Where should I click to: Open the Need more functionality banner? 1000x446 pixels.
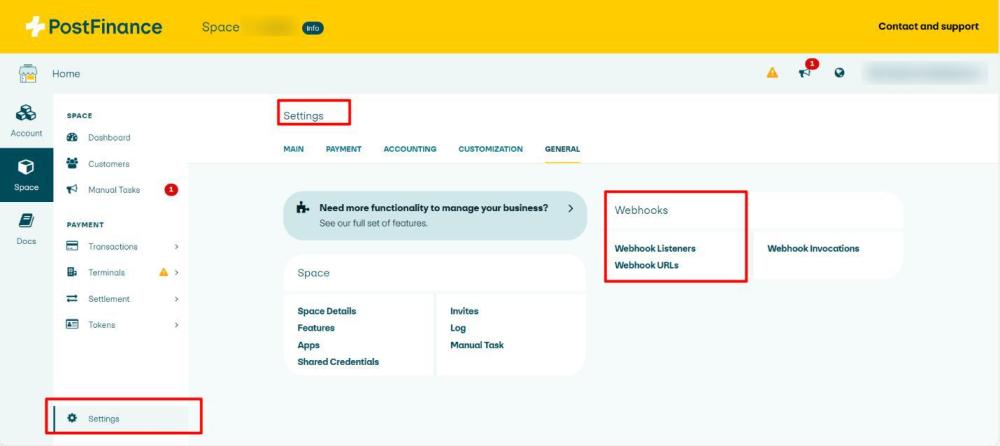click(435, 215)
